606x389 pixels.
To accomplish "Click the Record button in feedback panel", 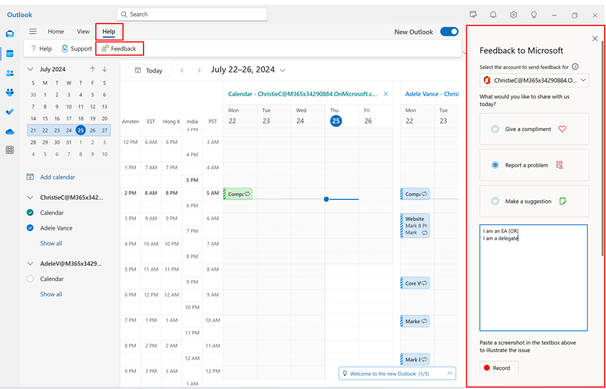I will pyautogui.click(x=499, y=368).
